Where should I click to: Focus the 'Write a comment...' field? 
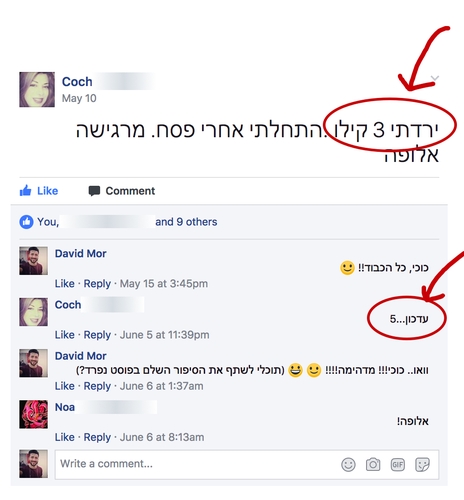(247, 464)
